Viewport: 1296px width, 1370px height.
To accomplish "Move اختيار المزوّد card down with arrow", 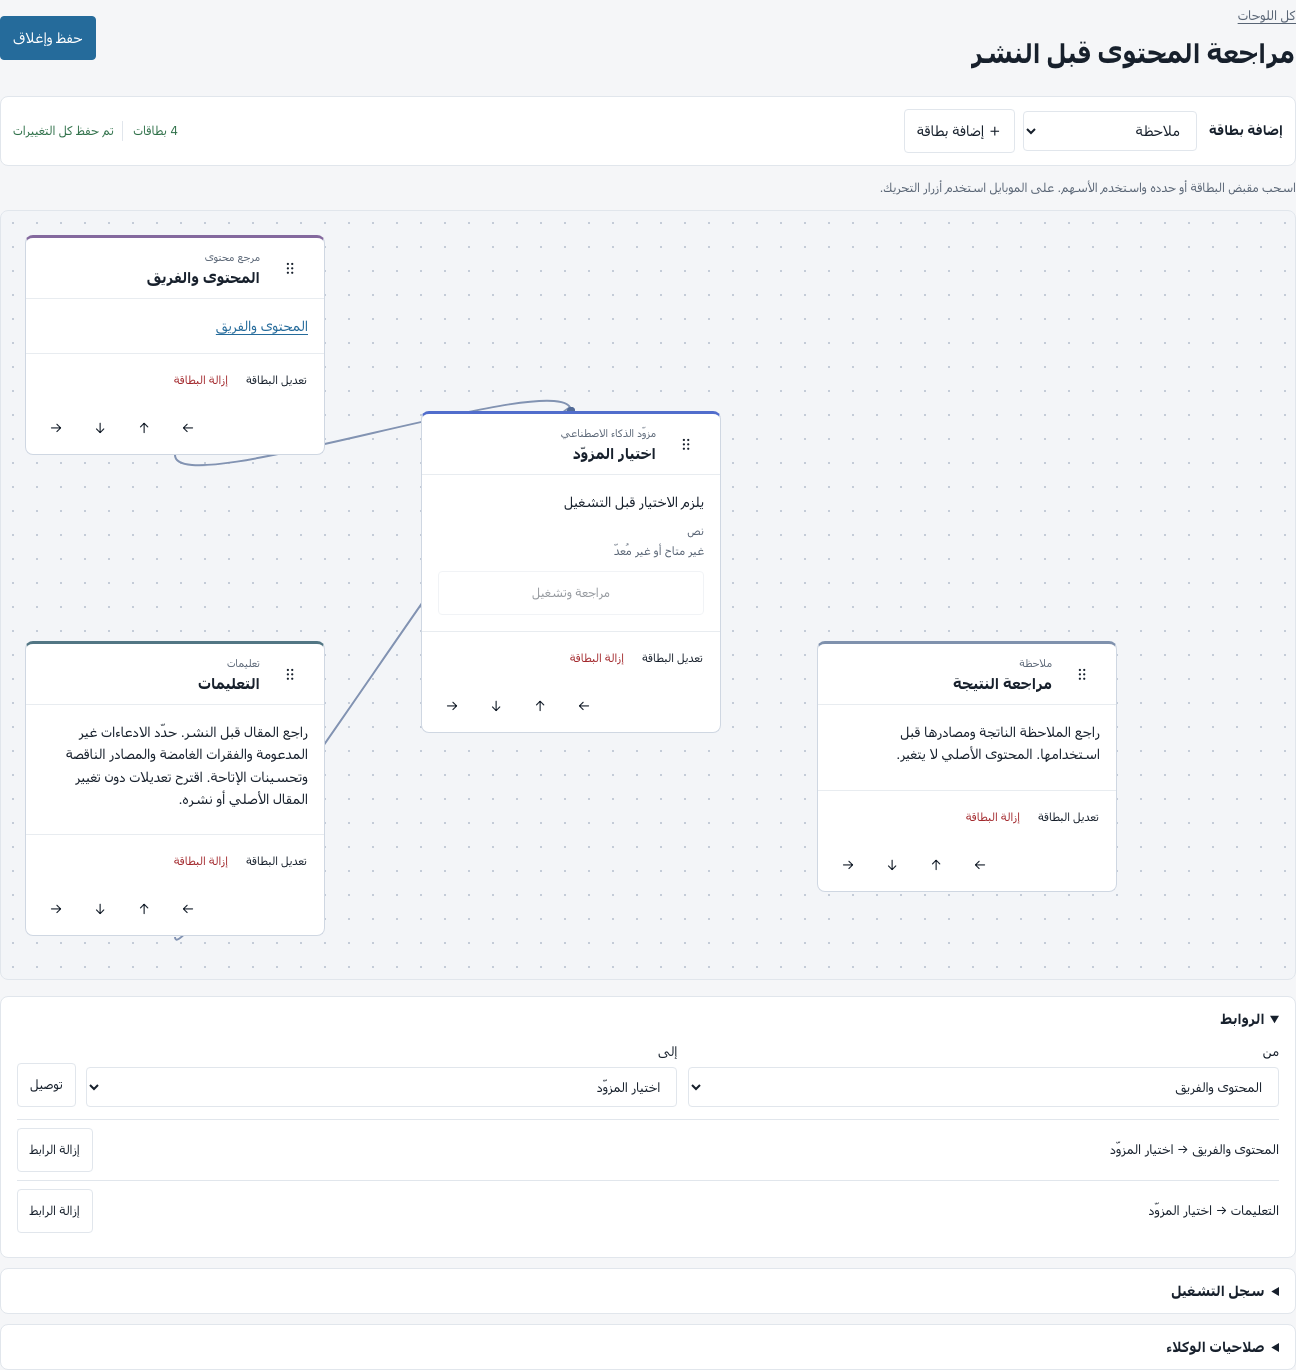I will (x=496, y=706).
